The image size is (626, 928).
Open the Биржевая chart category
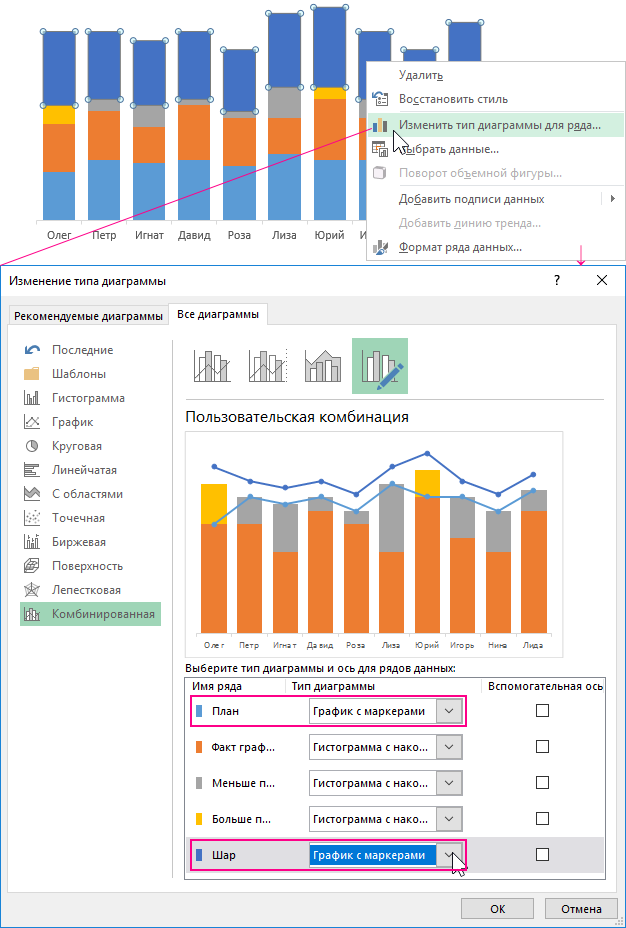pos(78,542)
